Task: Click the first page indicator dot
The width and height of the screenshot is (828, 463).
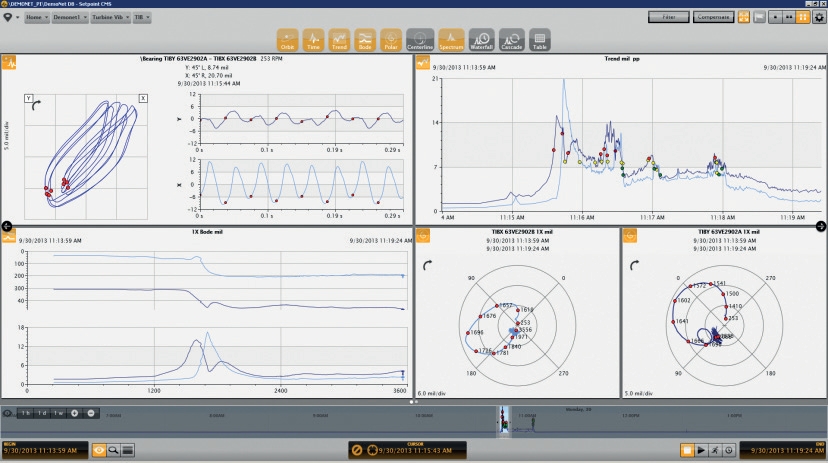Action: click(x=411, y=402)
